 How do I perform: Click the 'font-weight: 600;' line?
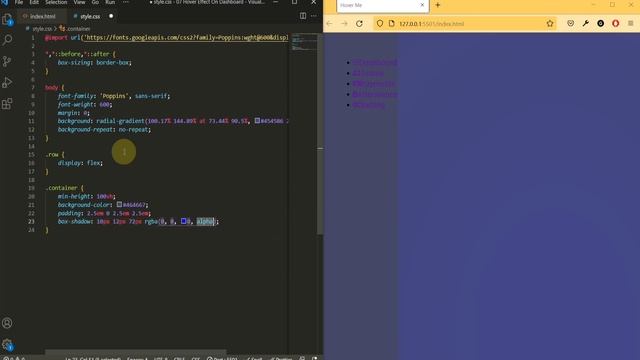pos(84,104)
